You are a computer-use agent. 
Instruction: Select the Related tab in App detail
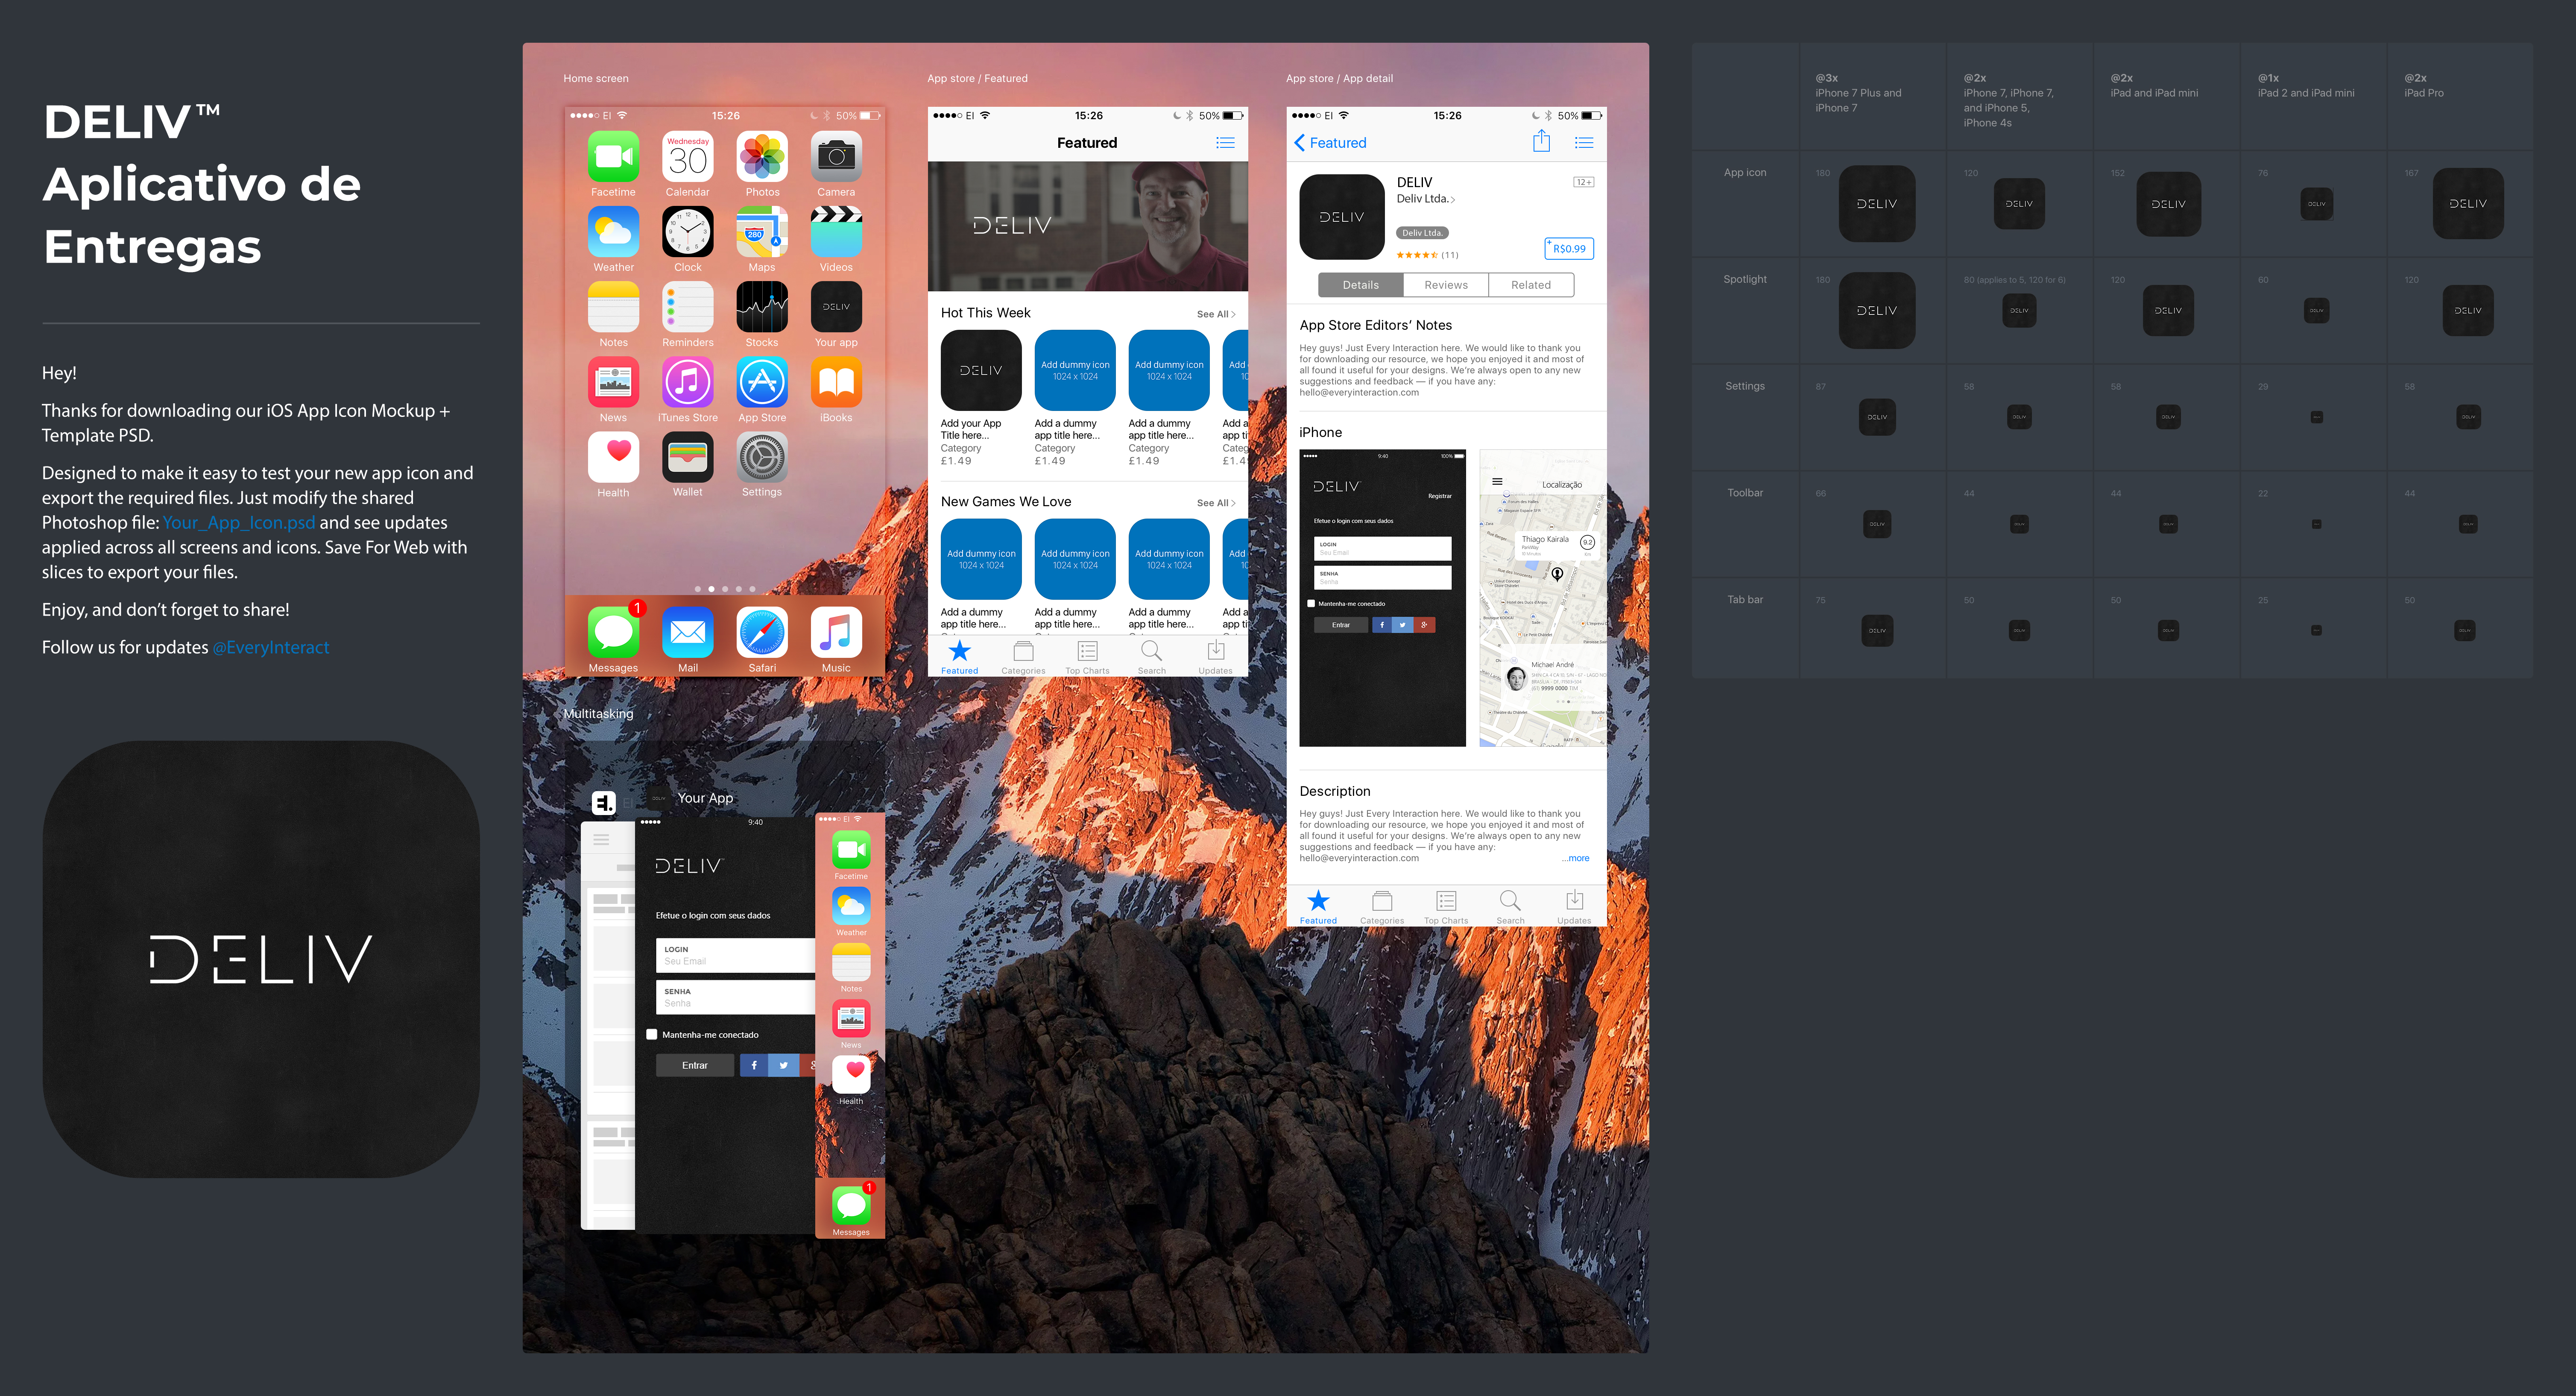click(1530, 285)
